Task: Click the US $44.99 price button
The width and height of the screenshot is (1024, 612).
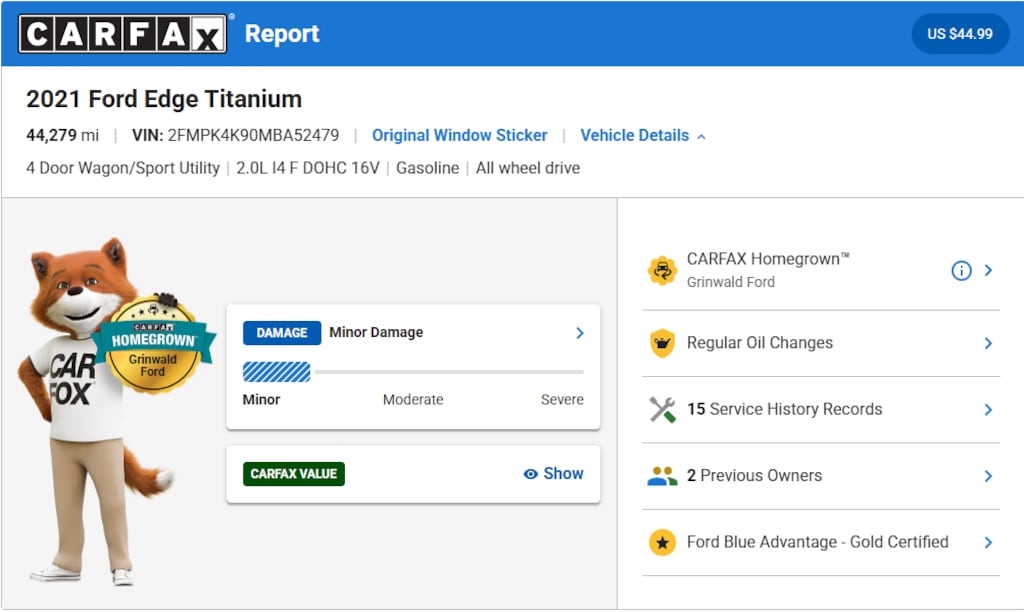Action: click(x=959, y=34)
